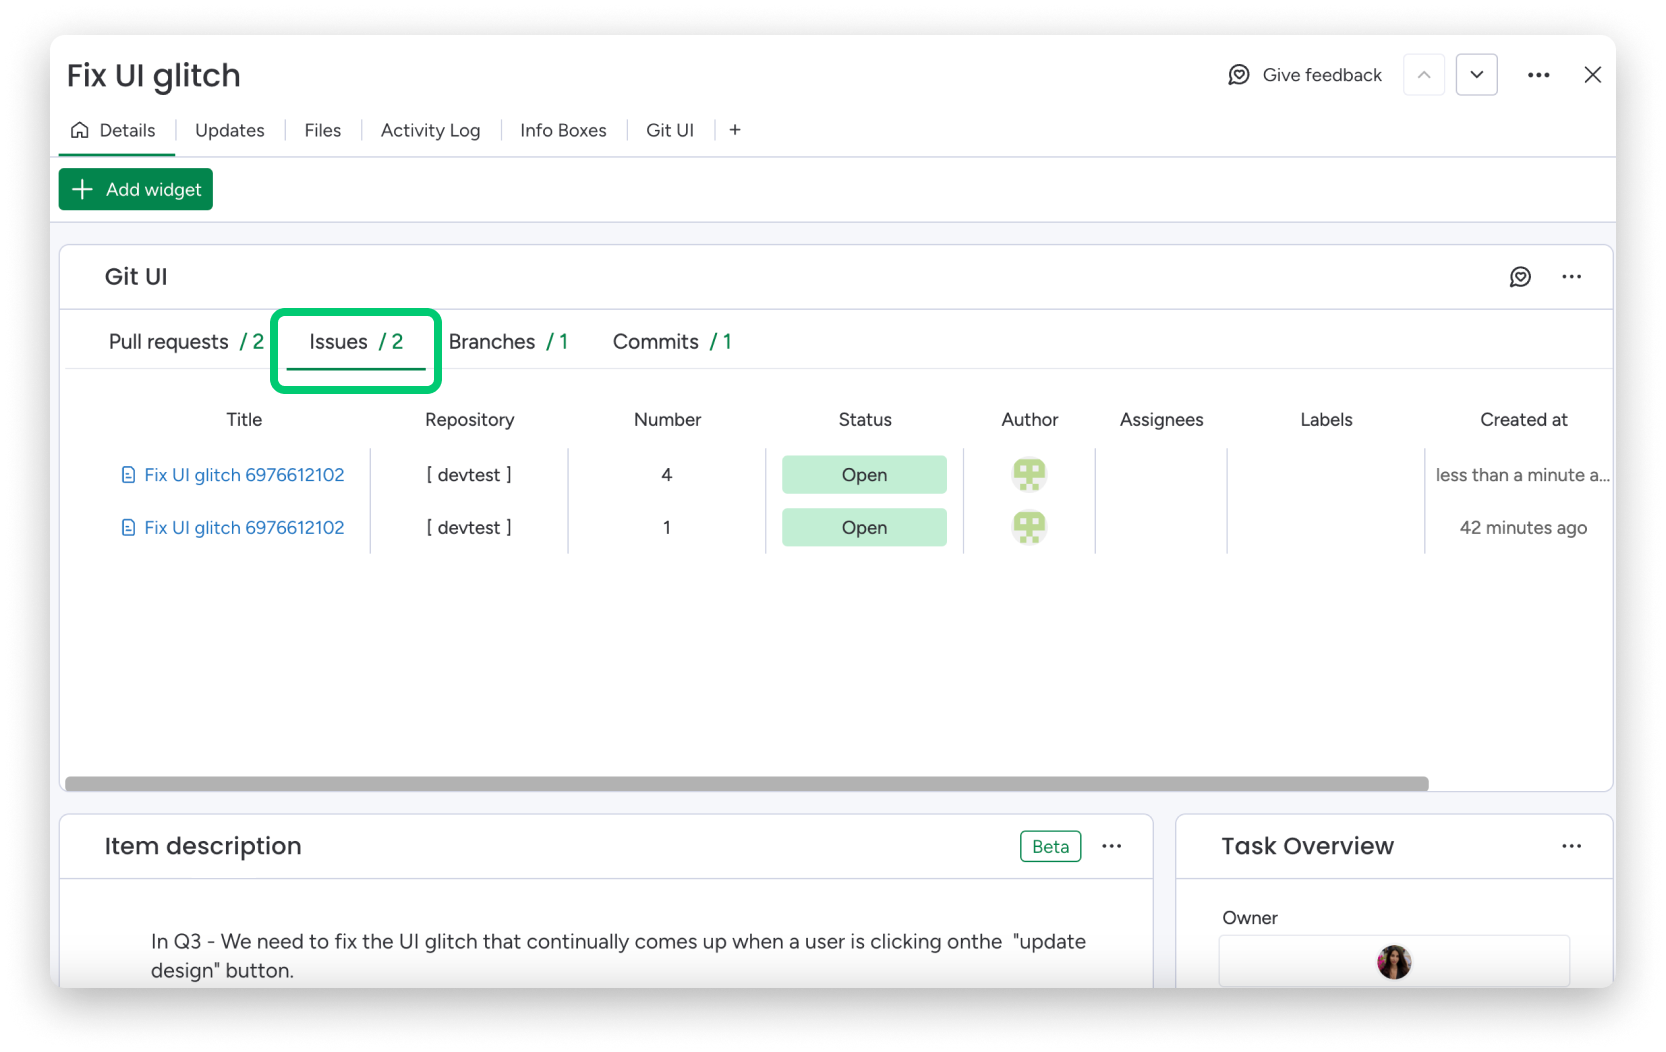The height and width of the screenshot is (1052, 1666).
Task: Click 'less than a minute a...' created time
Action: [x=1522, y=475]
